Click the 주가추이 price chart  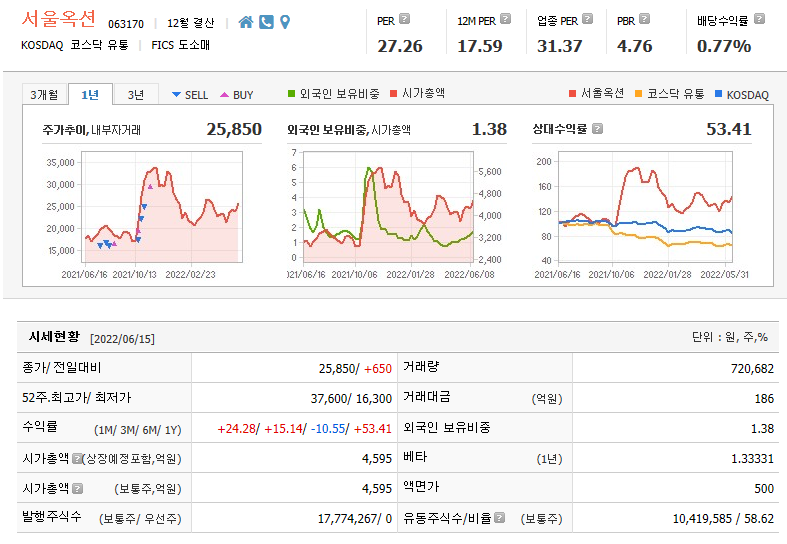162,207
